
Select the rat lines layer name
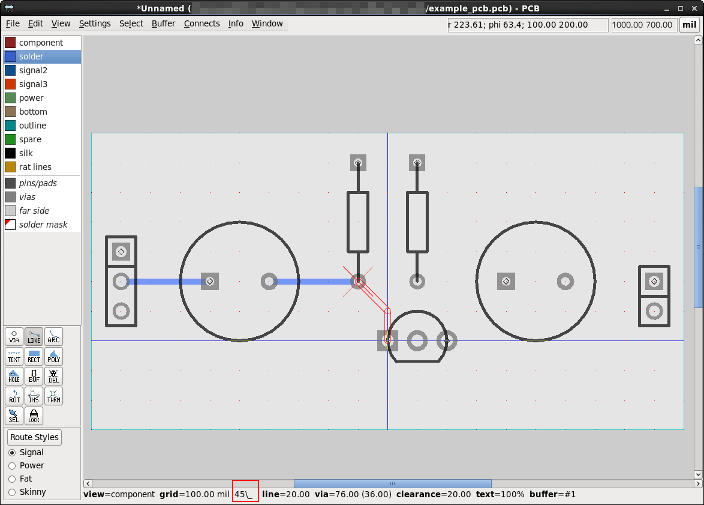point(35,167)
